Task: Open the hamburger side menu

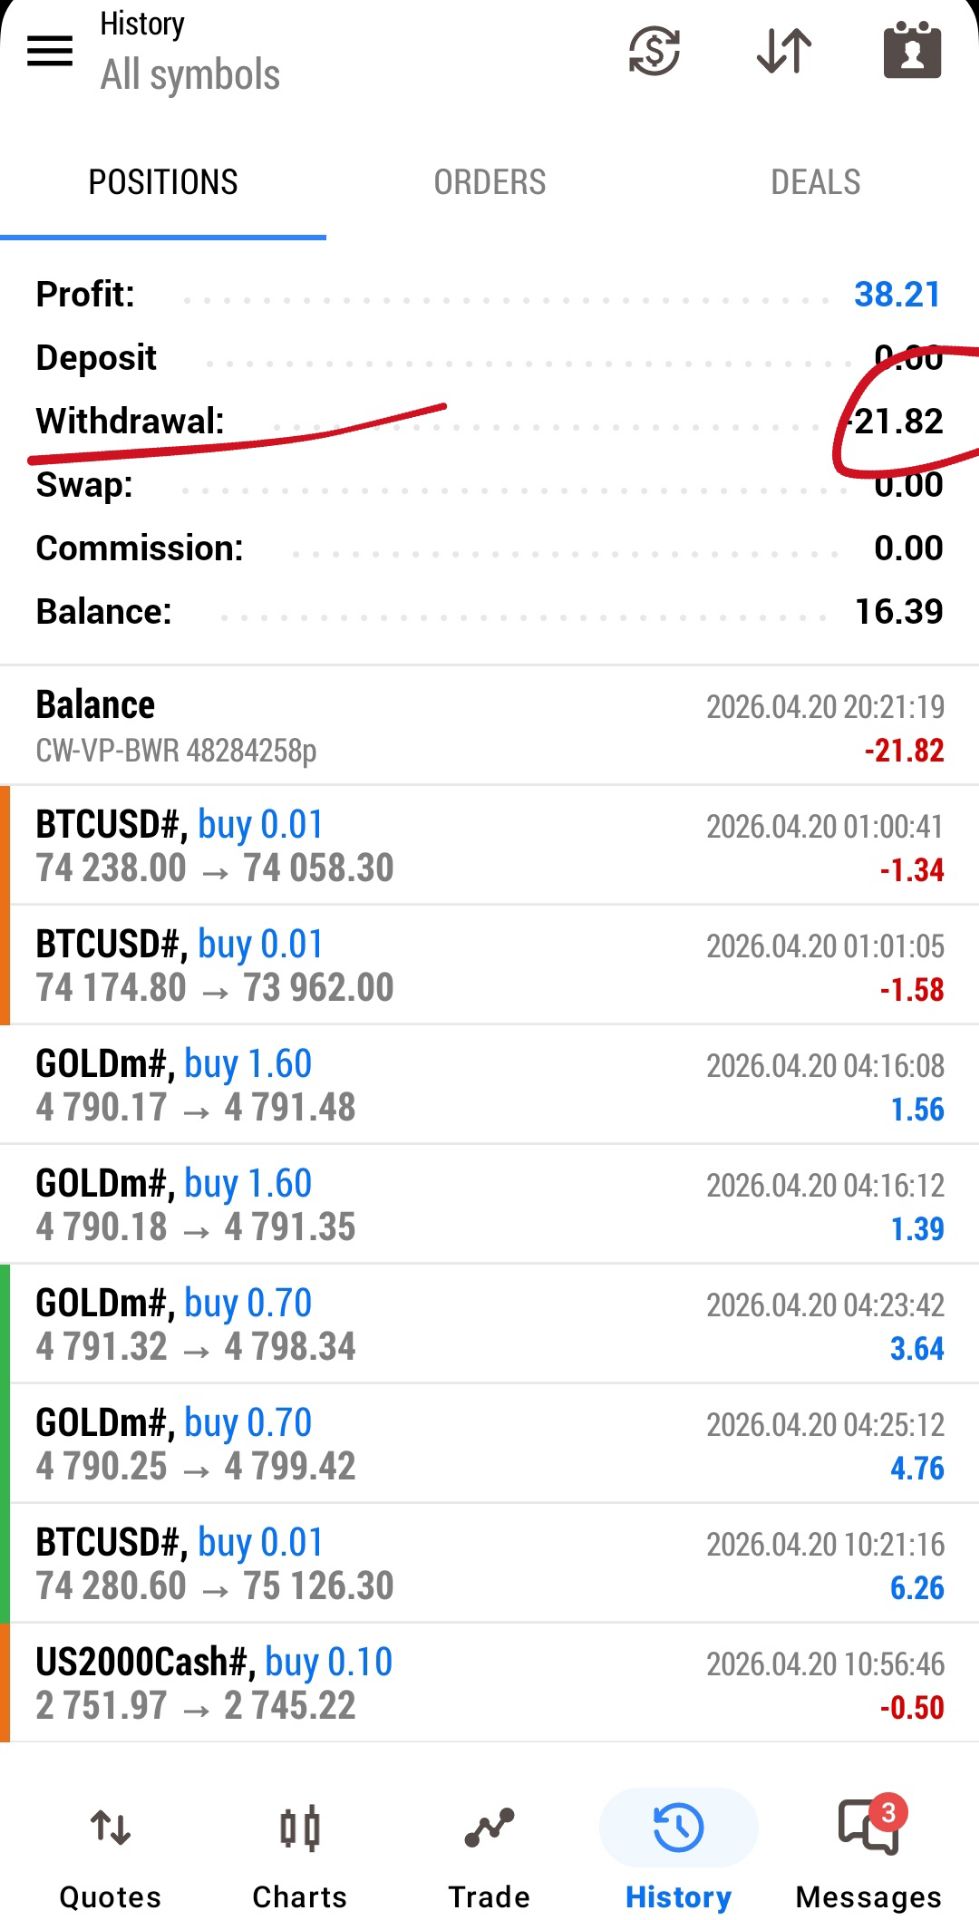Action: point(50,51)
